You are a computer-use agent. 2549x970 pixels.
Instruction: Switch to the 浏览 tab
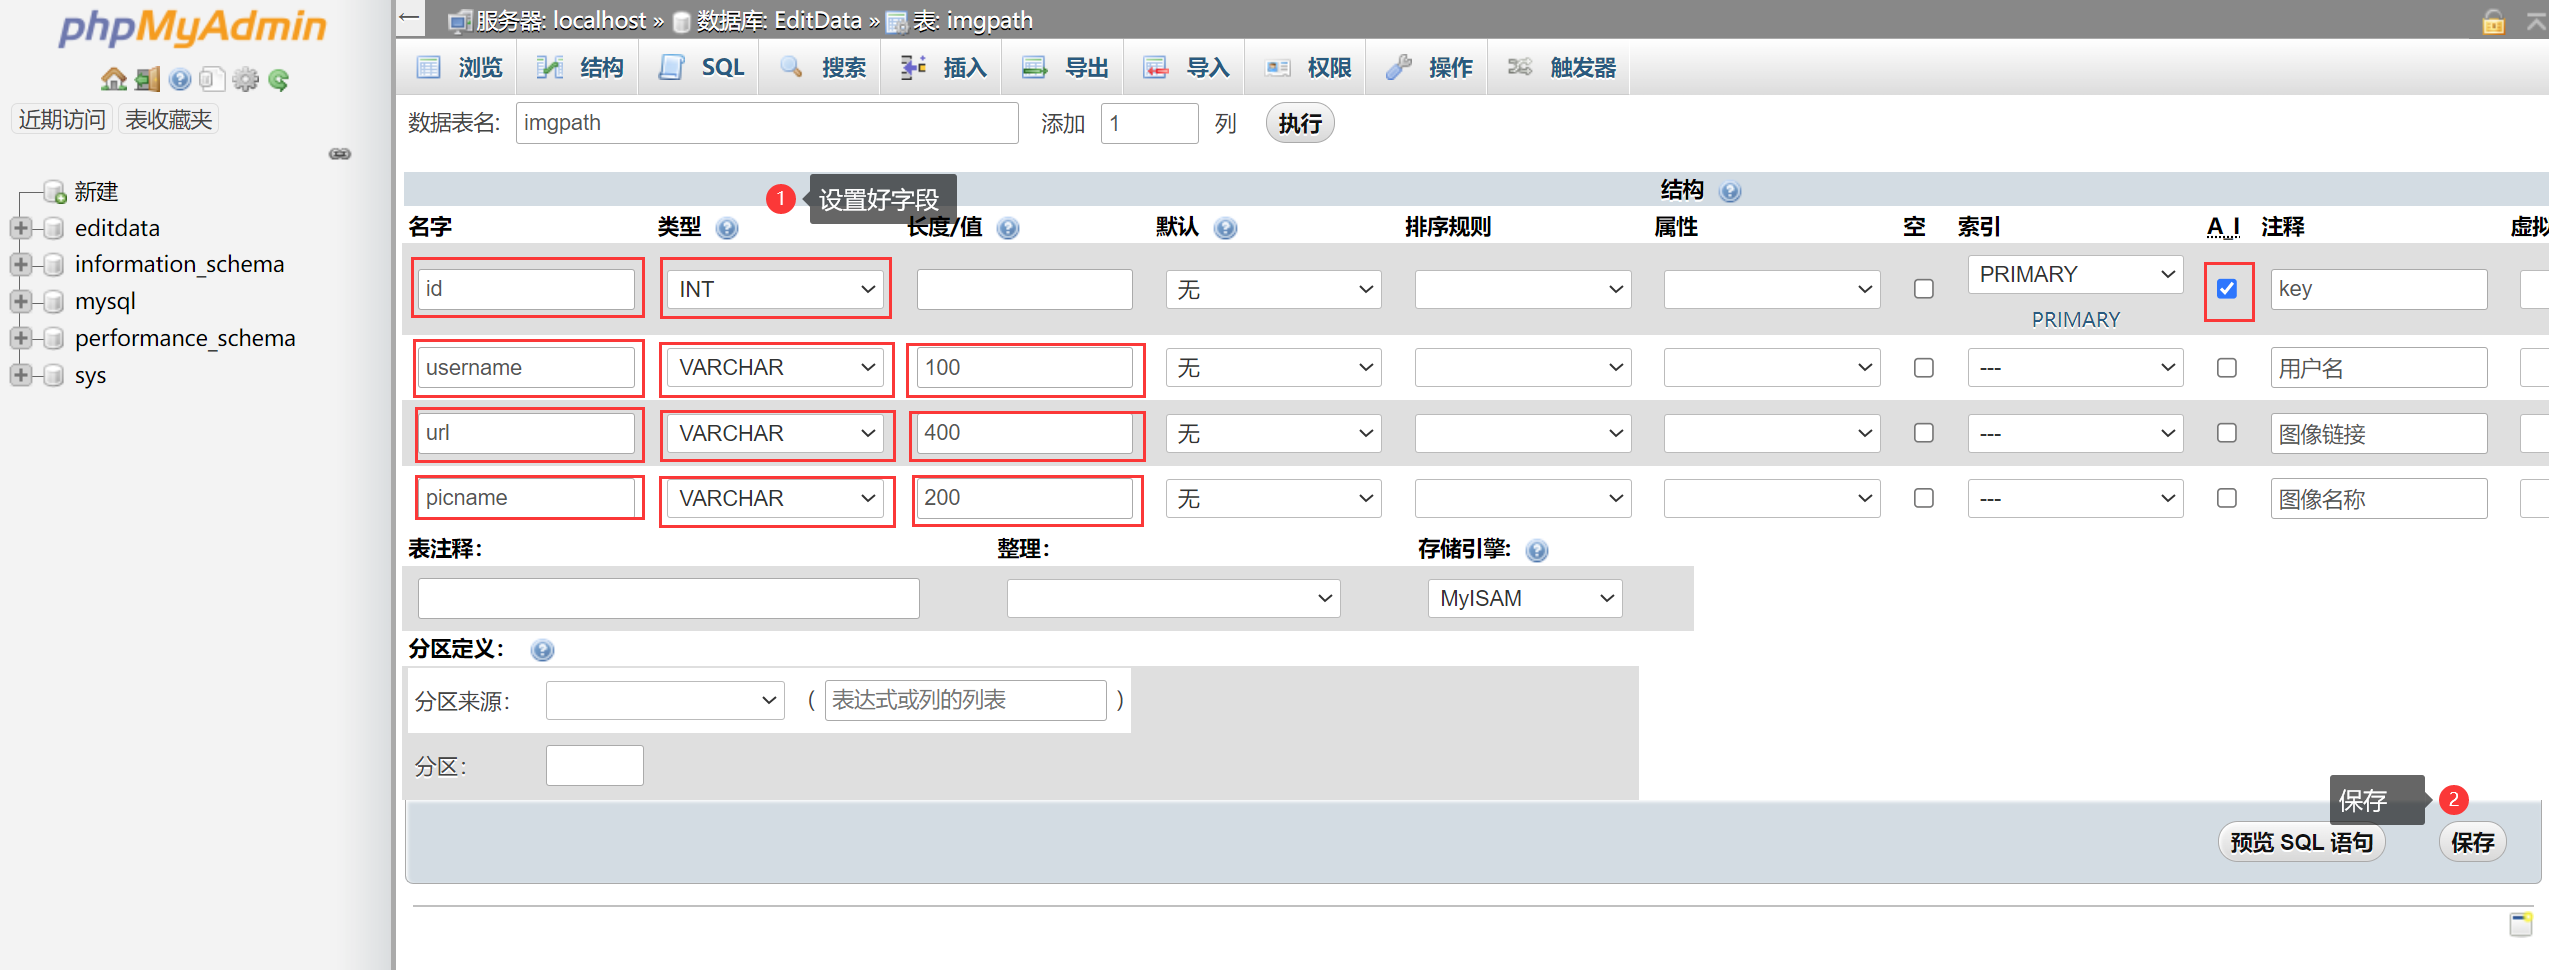(459, 67)
